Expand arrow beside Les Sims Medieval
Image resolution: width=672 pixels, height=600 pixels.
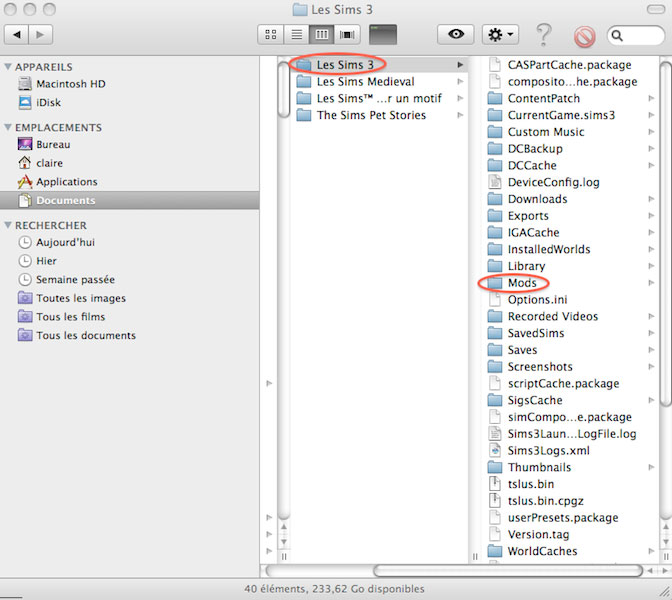click(x=460, y=81)
